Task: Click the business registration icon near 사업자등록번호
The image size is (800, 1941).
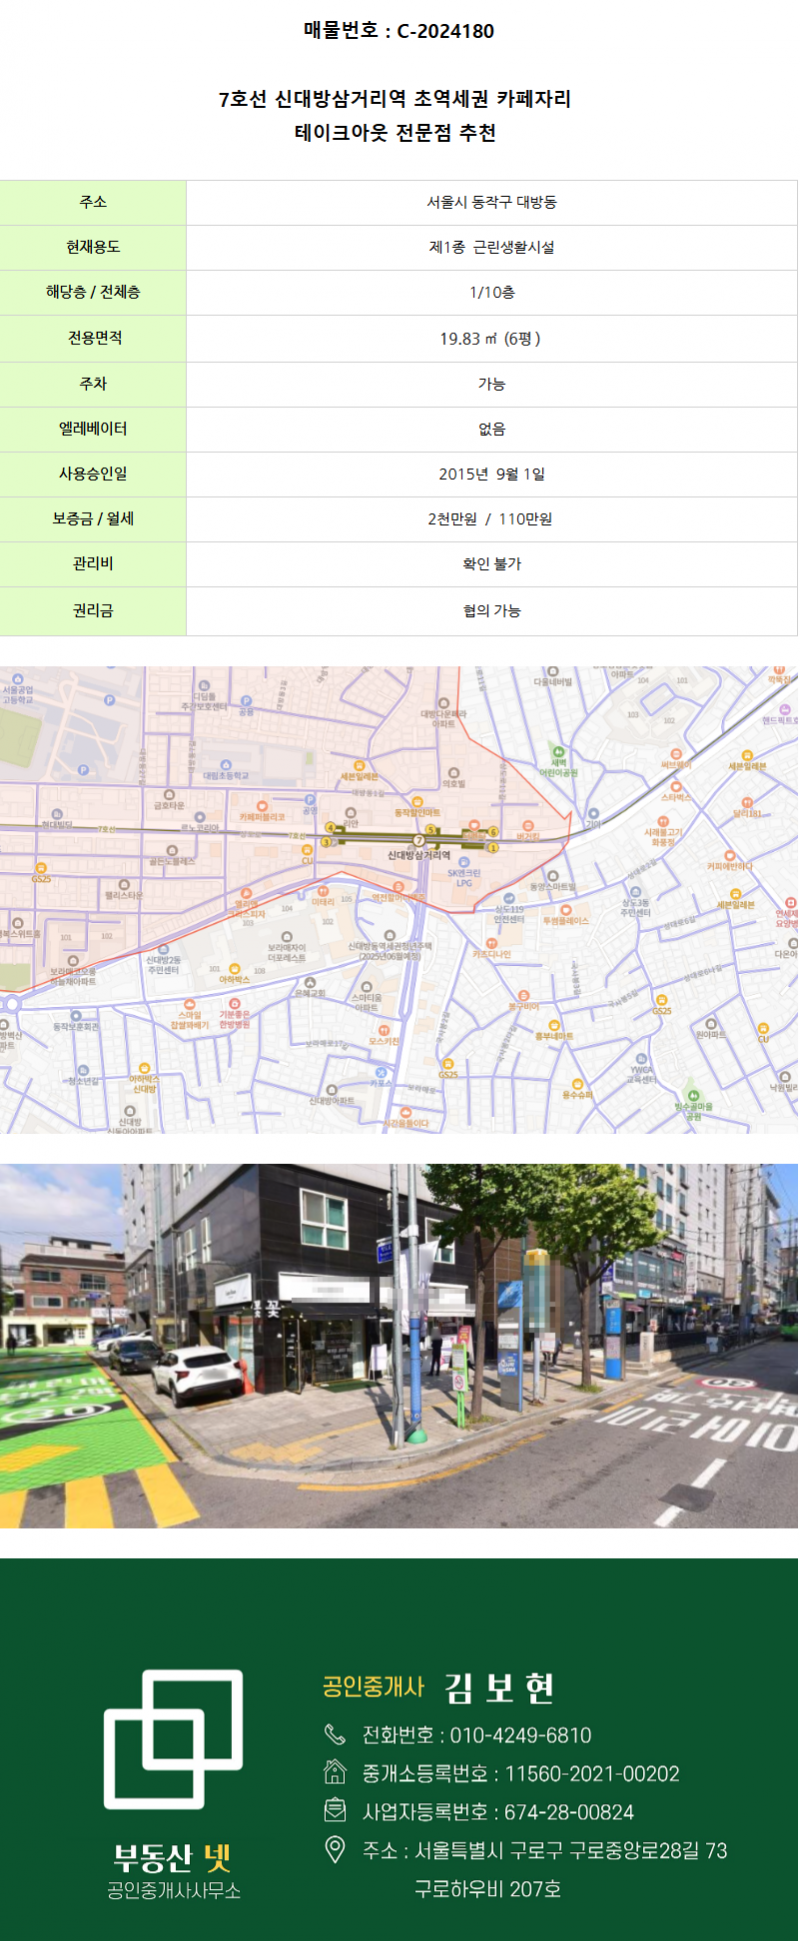Action: pyautogui.click(x=335, y=1810)
